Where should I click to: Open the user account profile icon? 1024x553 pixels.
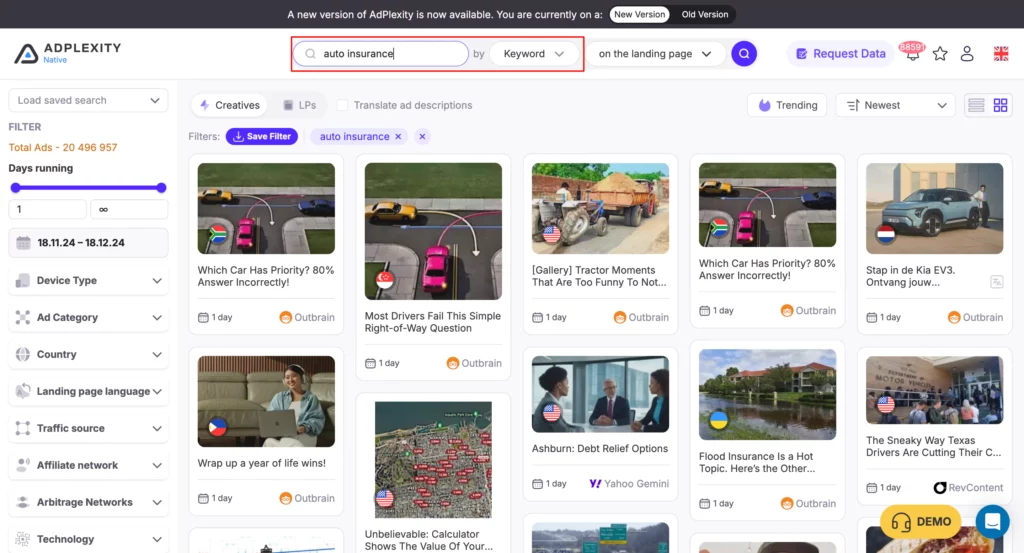967,54
